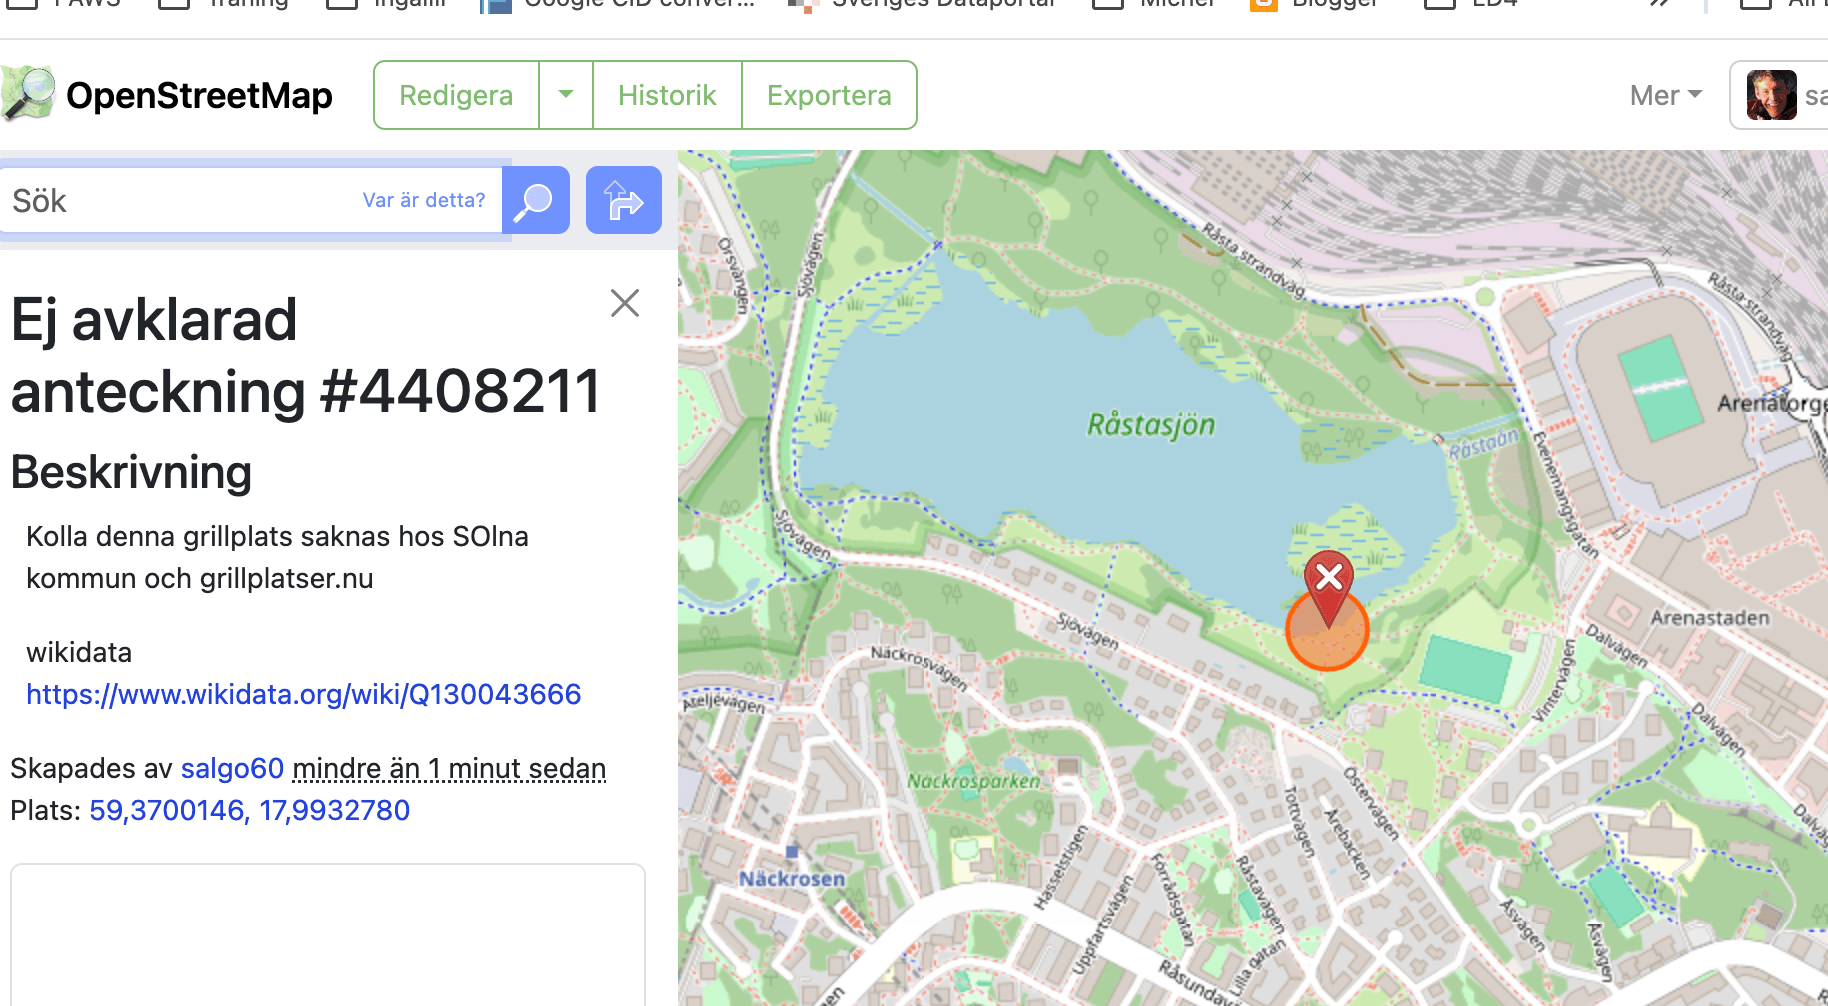1828x1006 pixels.
Task: Open the Historik tab
Action: pos(667,95)
